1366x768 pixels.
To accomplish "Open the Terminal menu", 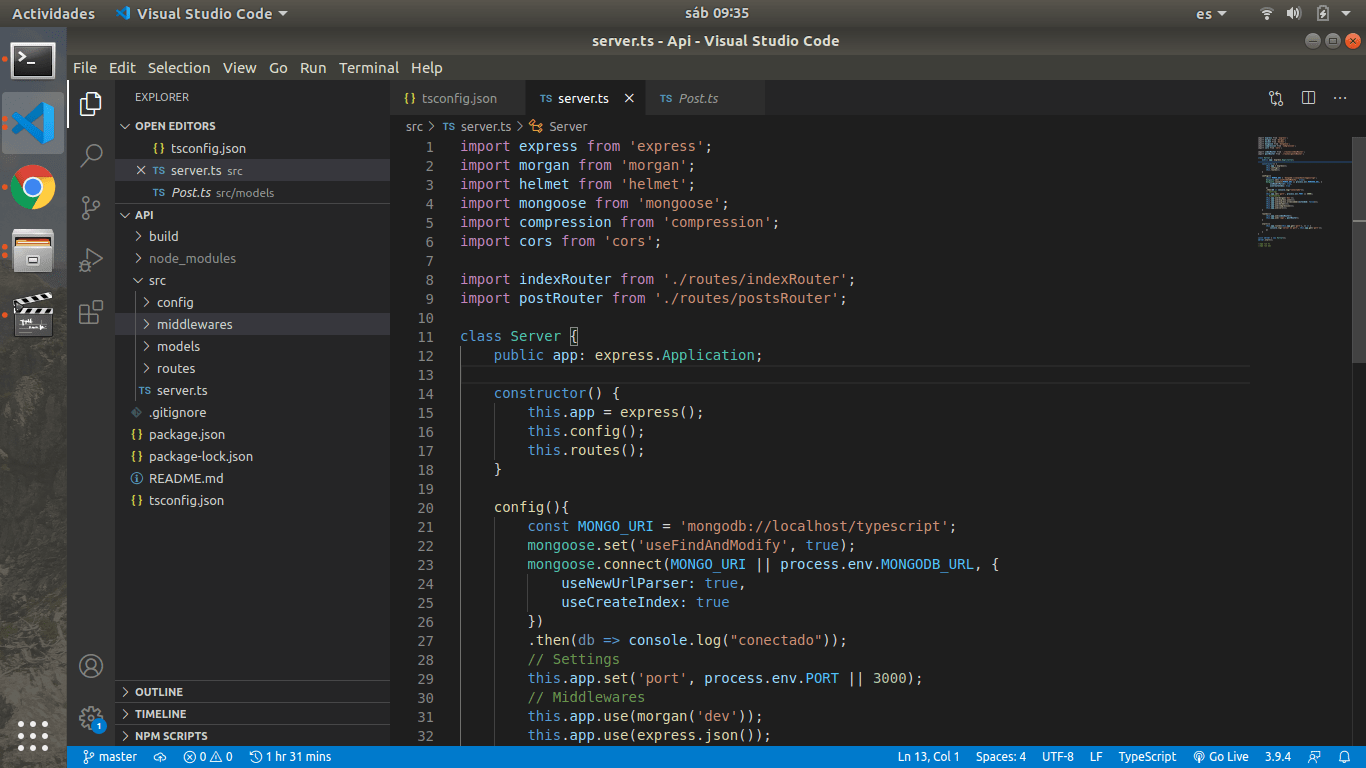I will (368, 68).
